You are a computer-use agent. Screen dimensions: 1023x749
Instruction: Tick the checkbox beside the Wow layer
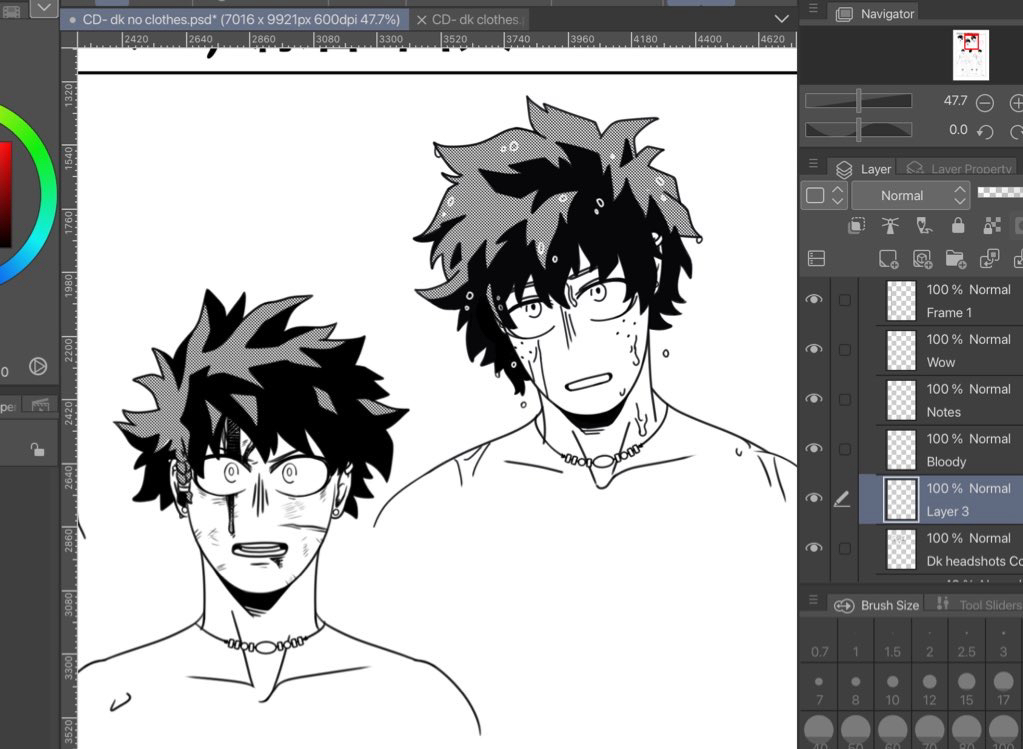845,350
